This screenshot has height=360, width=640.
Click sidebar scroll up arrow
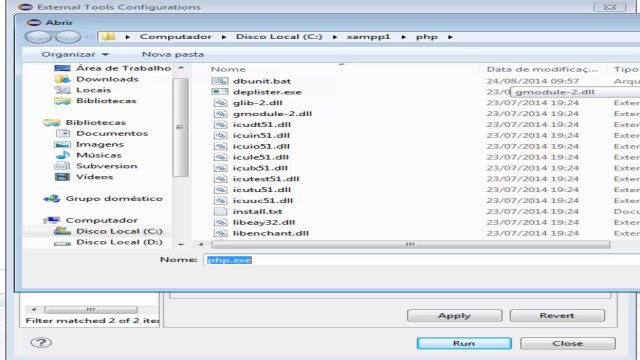[x=181, y=68]
